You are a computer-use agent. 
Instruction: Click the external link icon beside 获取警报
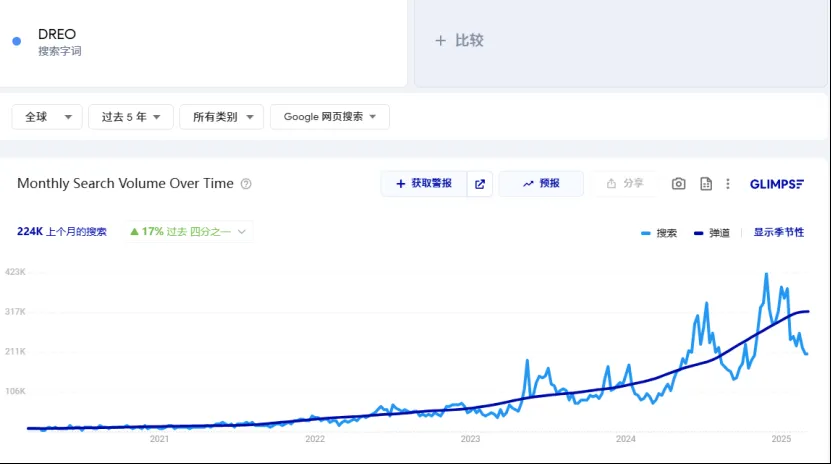click(480, 184)
